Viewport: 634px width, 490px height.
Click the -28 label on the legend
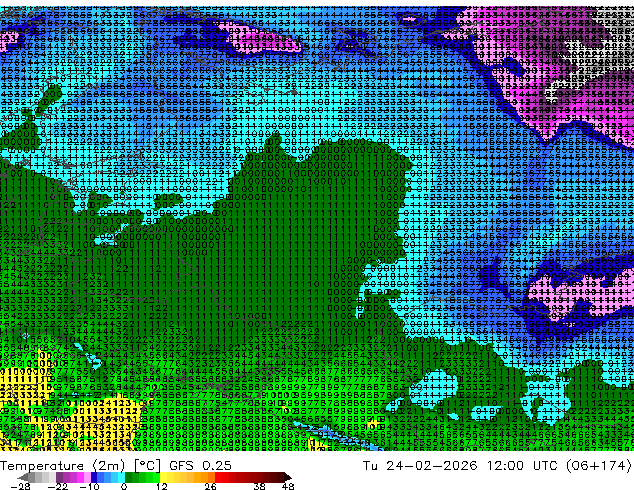(x=21, y=486)
